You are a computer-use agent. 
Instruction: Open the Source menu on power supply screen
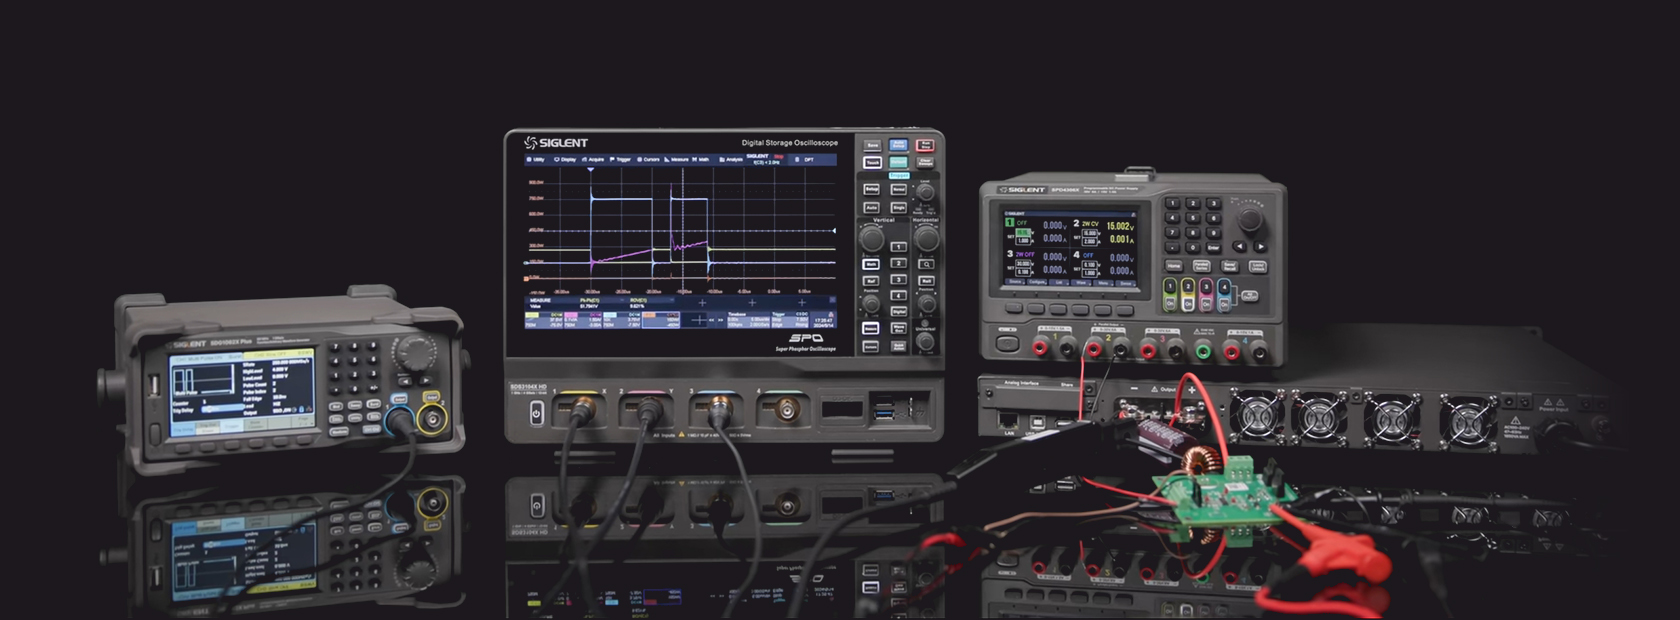tap(1015, 283)
